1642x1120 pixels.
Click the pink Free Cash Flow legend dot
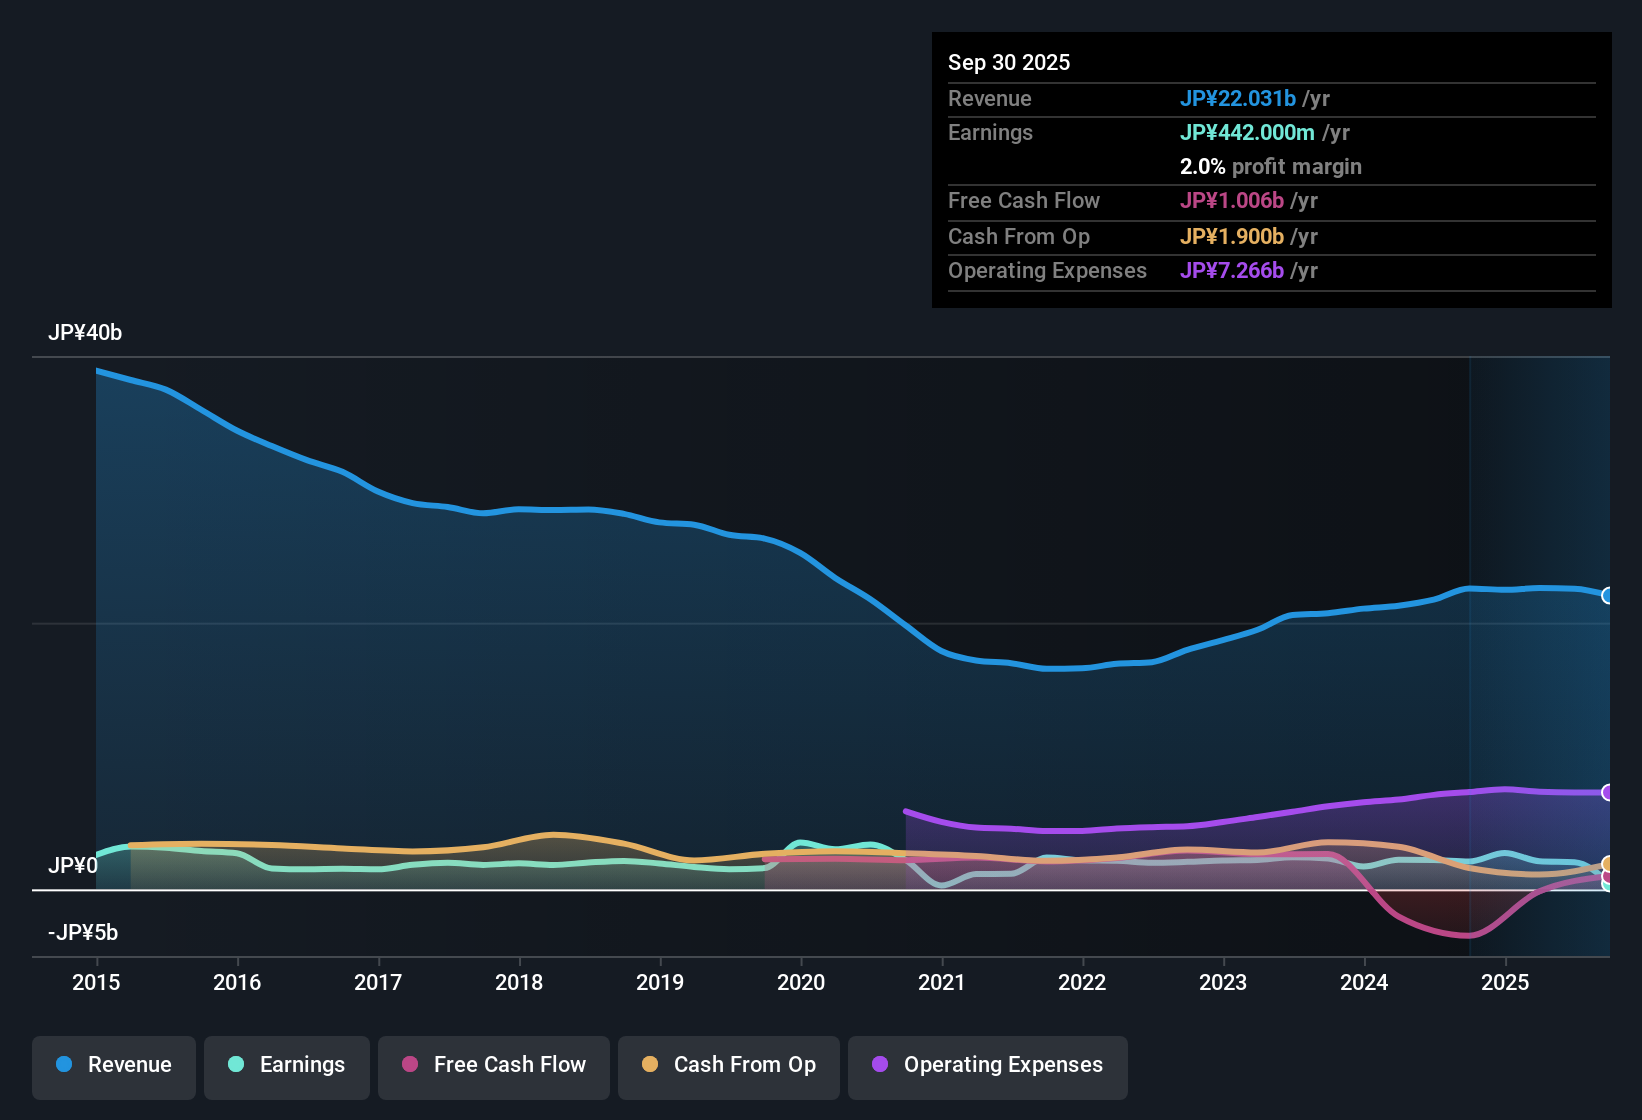point(409,1065)
